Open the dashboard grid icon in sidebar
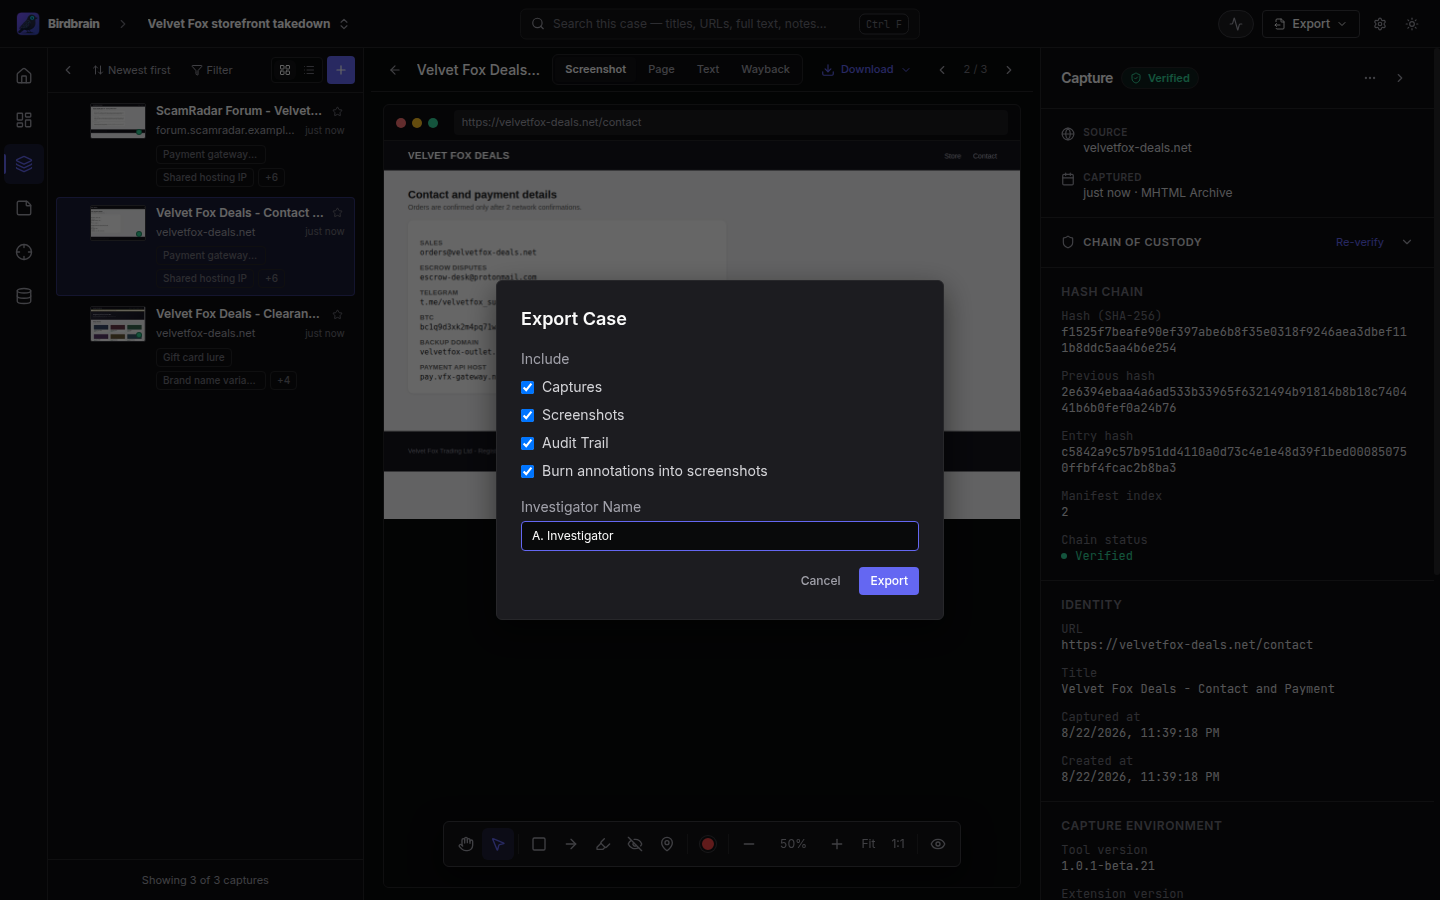The height and width of the screenshot is (900, 1440). pyautogui.click(x=24, y=120)
